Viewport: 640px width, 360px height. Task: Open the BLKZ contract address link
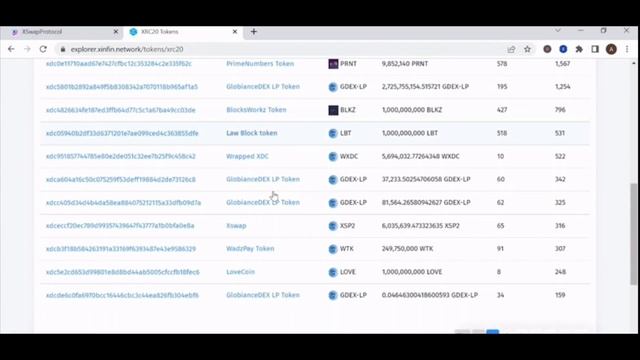pyautogui.click(x=121, y=110)
